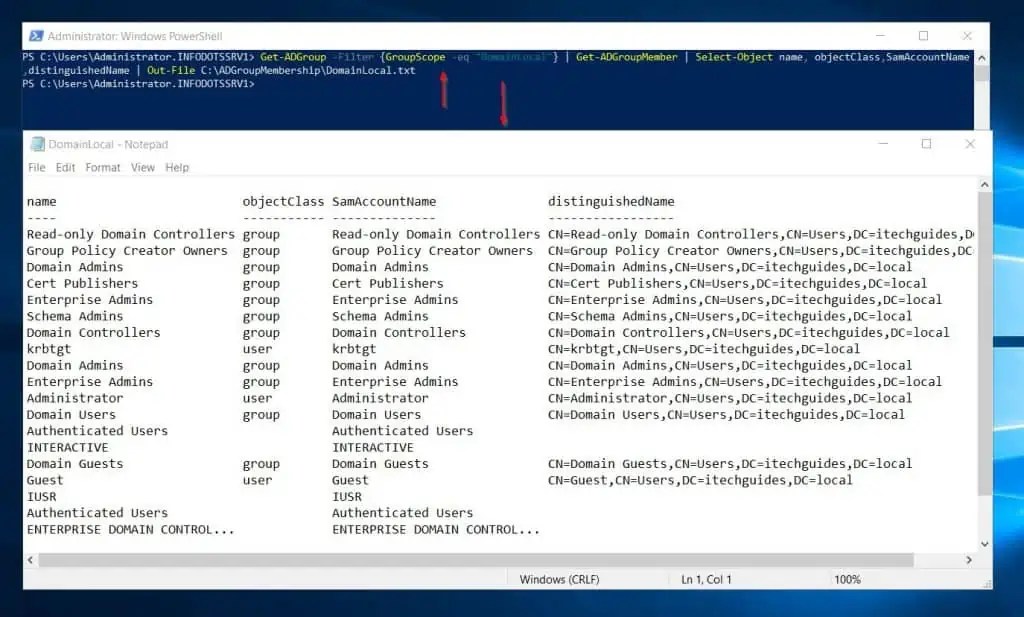This screenshot has height=617, width=1024.
Task: Click the right arrow of the horizontal scrollbar
Action: tap(967, 562)
